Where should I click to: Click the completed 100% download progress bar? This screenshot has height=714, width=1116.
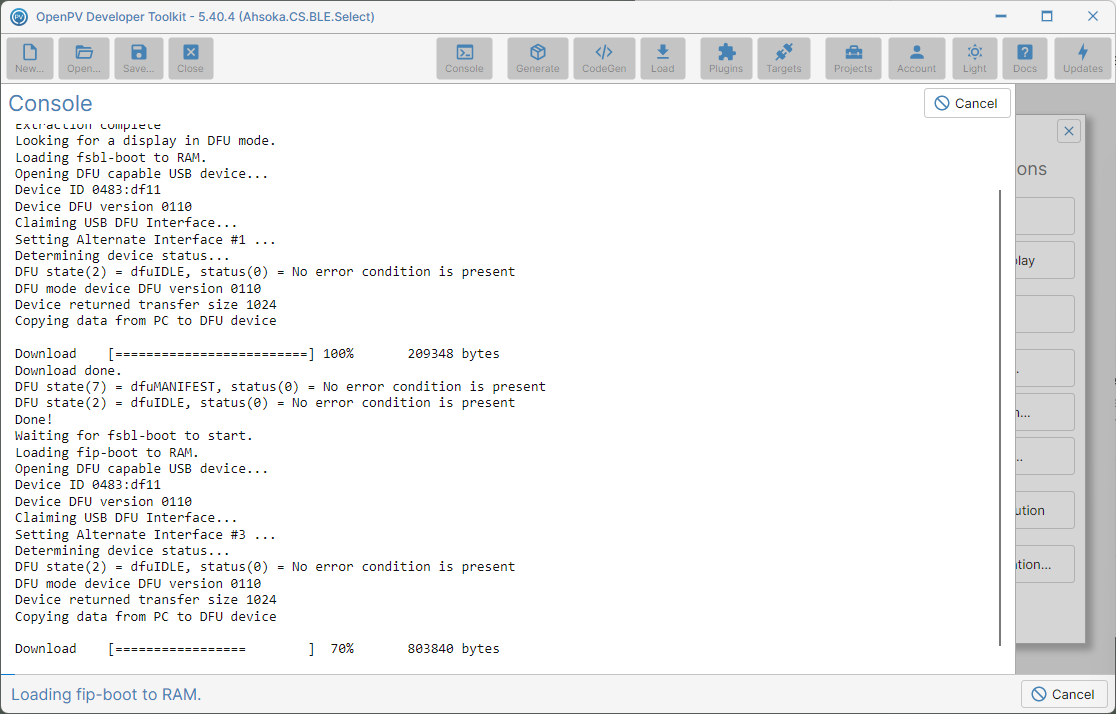211,354
